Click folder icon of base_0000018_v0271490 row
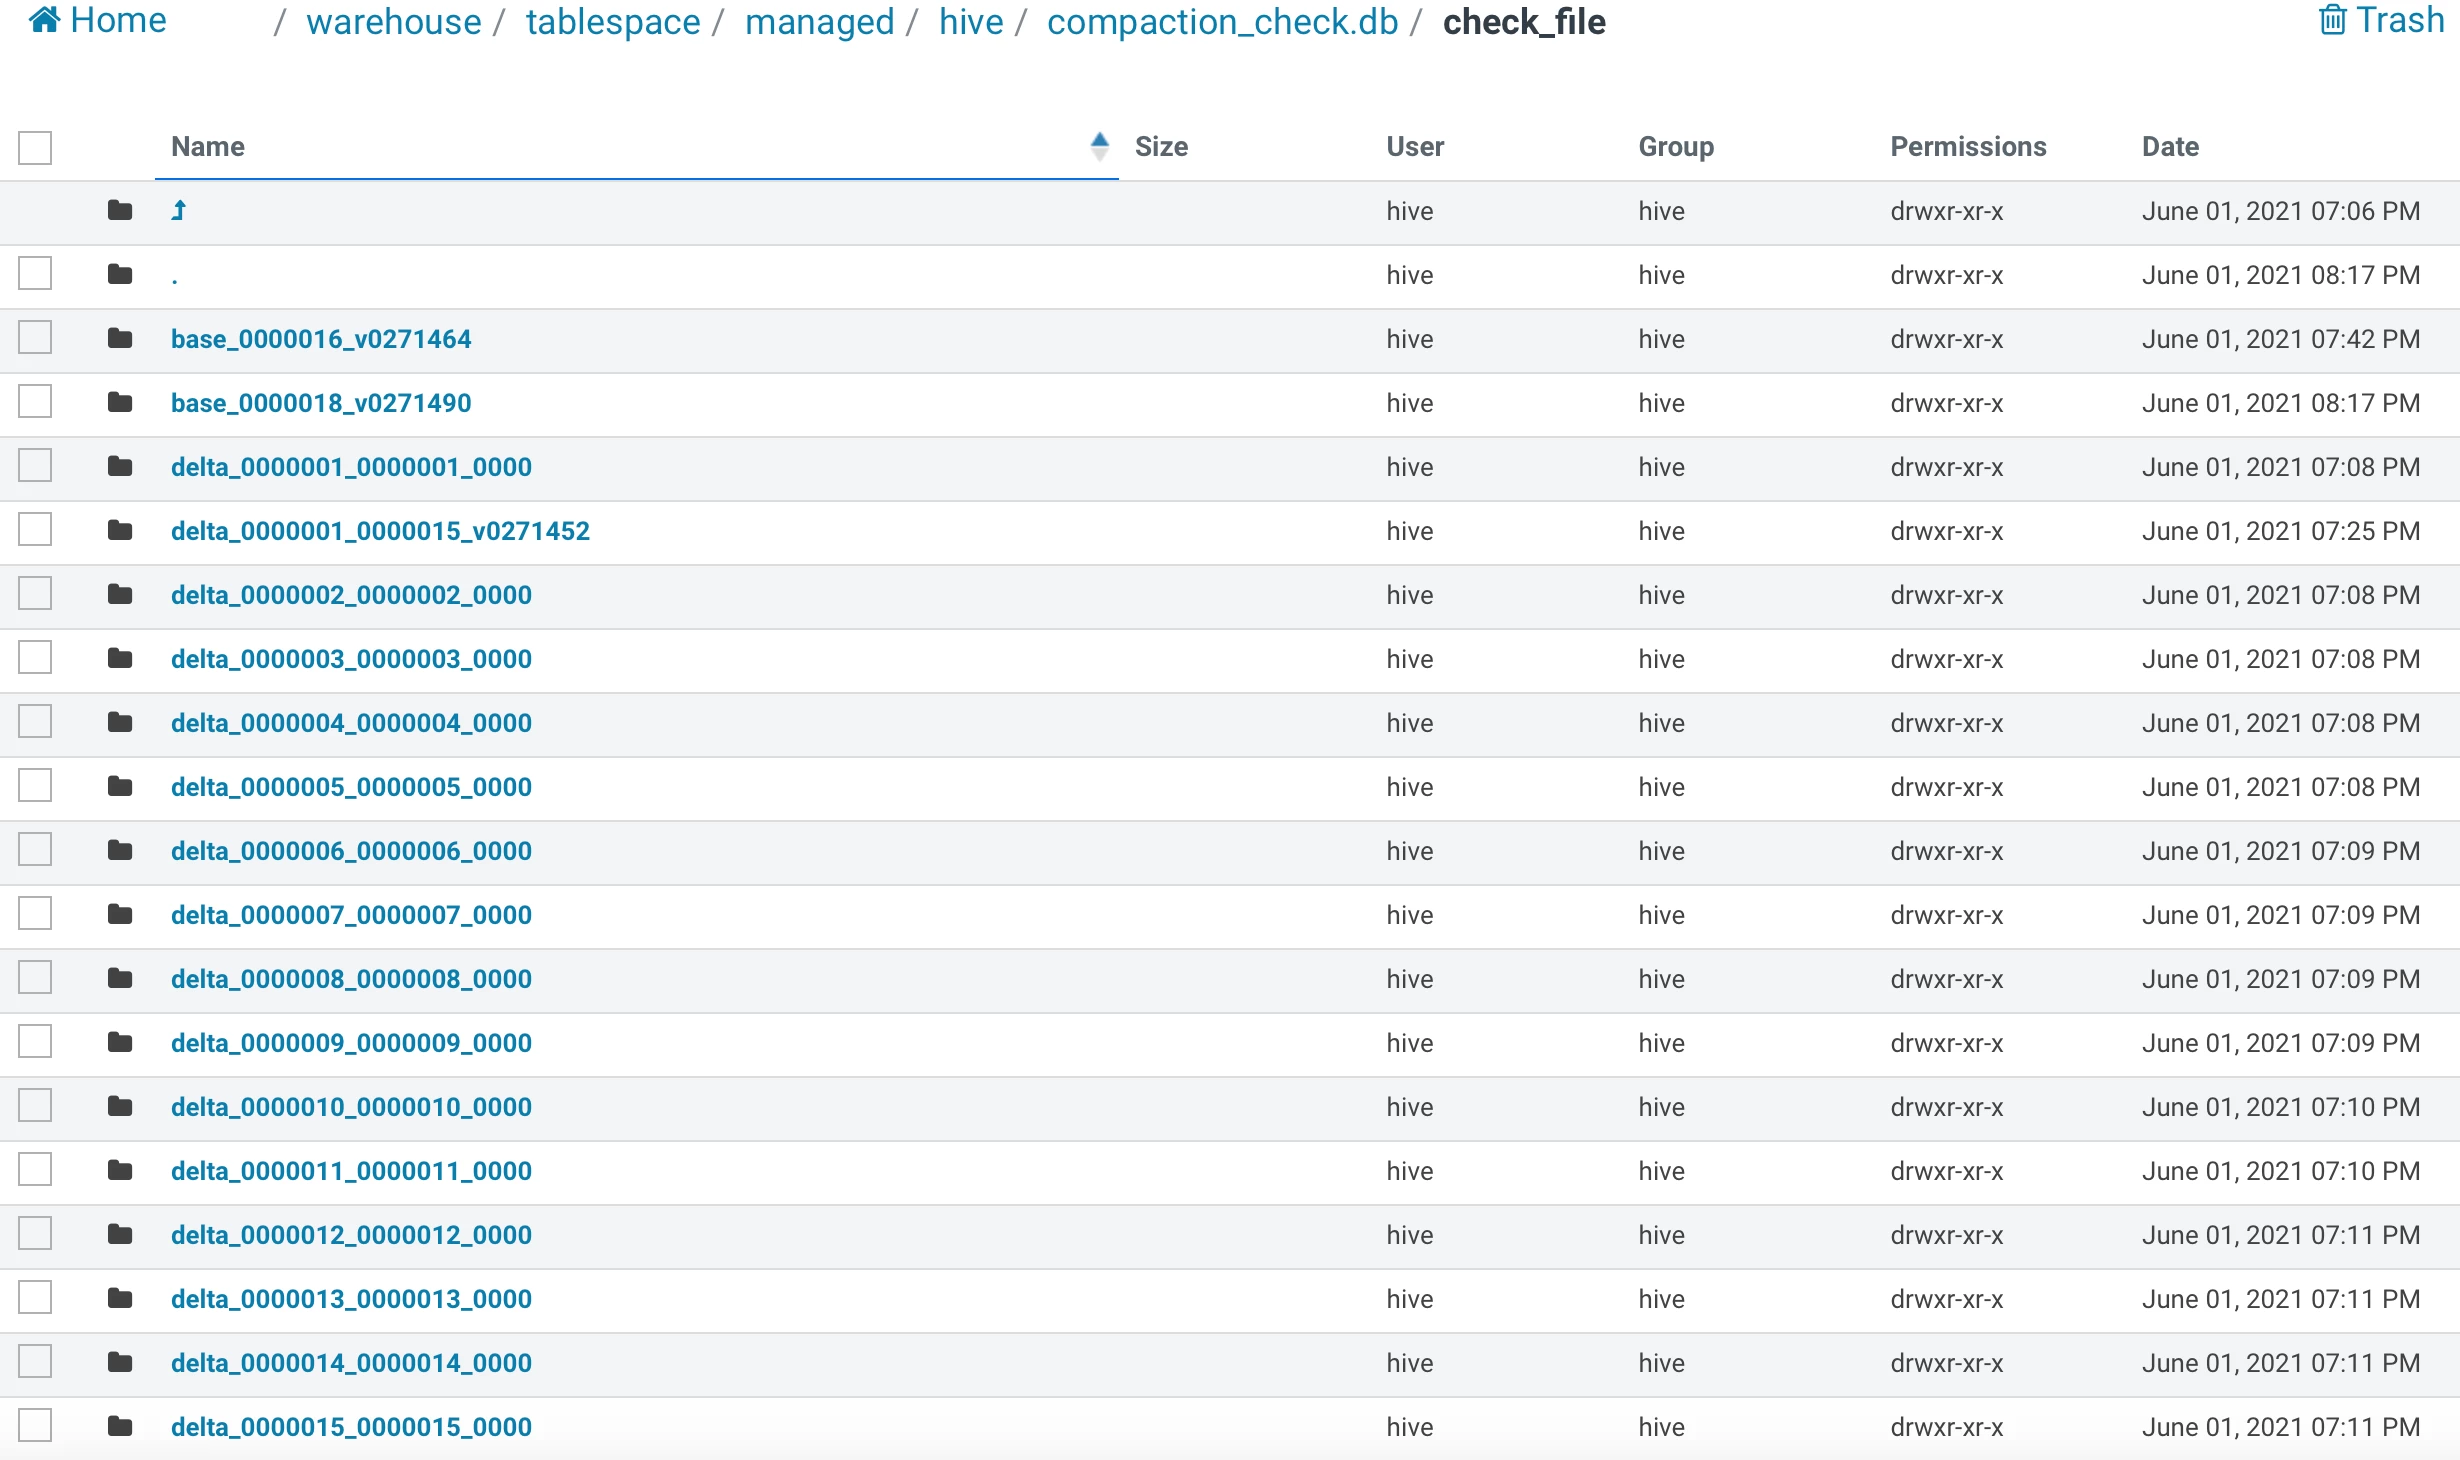 (x=120, y=402)
